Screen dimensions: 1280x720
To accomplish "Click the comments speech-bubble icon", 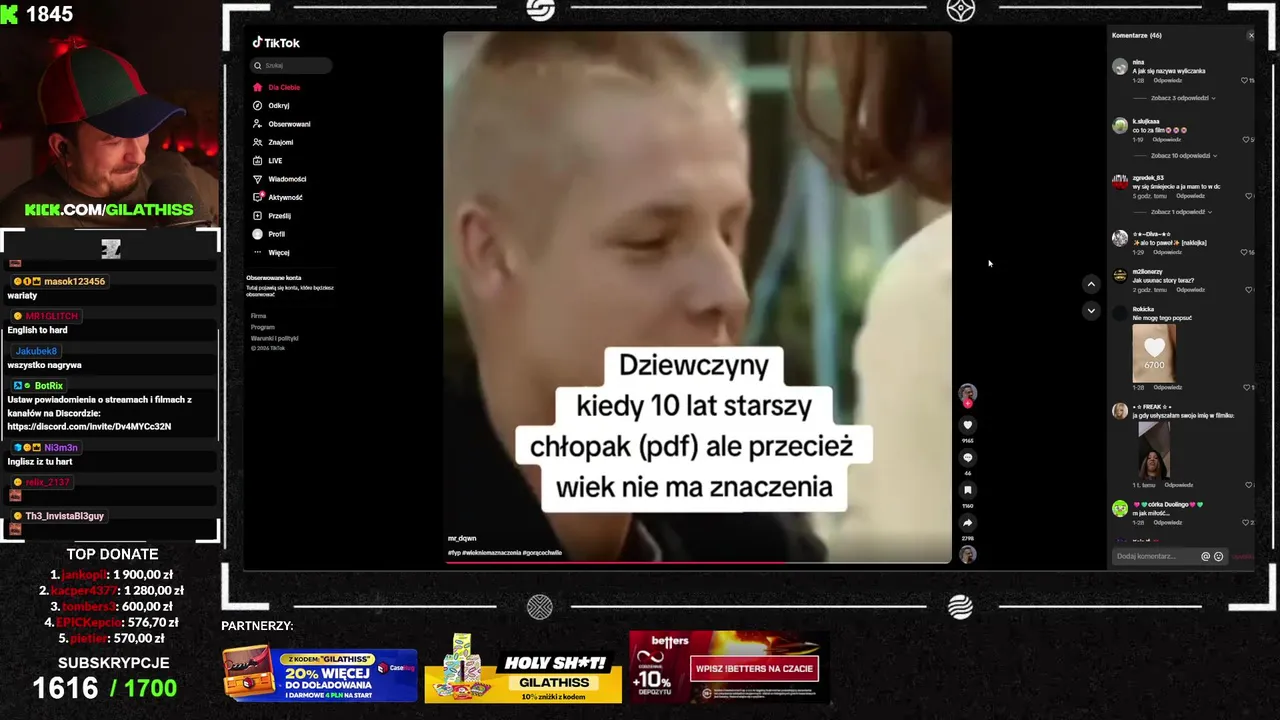I will [x=967, y=458].
